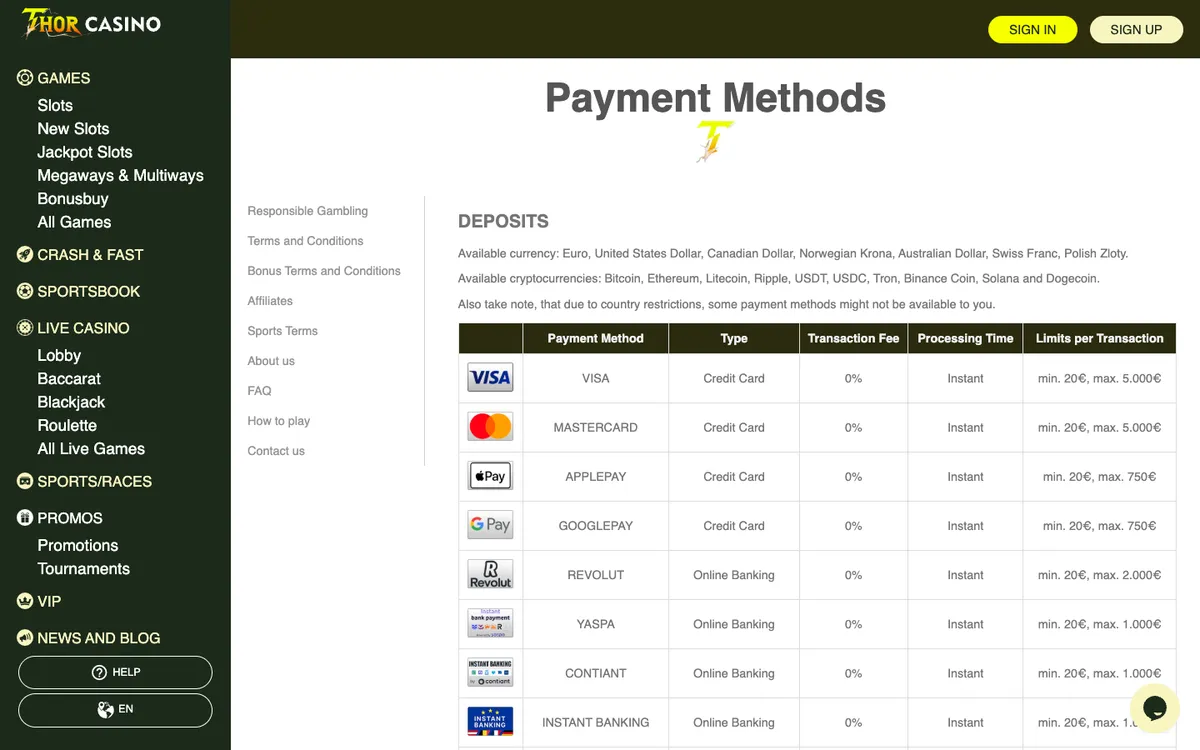Open Bonus Terms and Conditions link
The width and height of the screenshot is (1200, 750).
tap(324, 271)
